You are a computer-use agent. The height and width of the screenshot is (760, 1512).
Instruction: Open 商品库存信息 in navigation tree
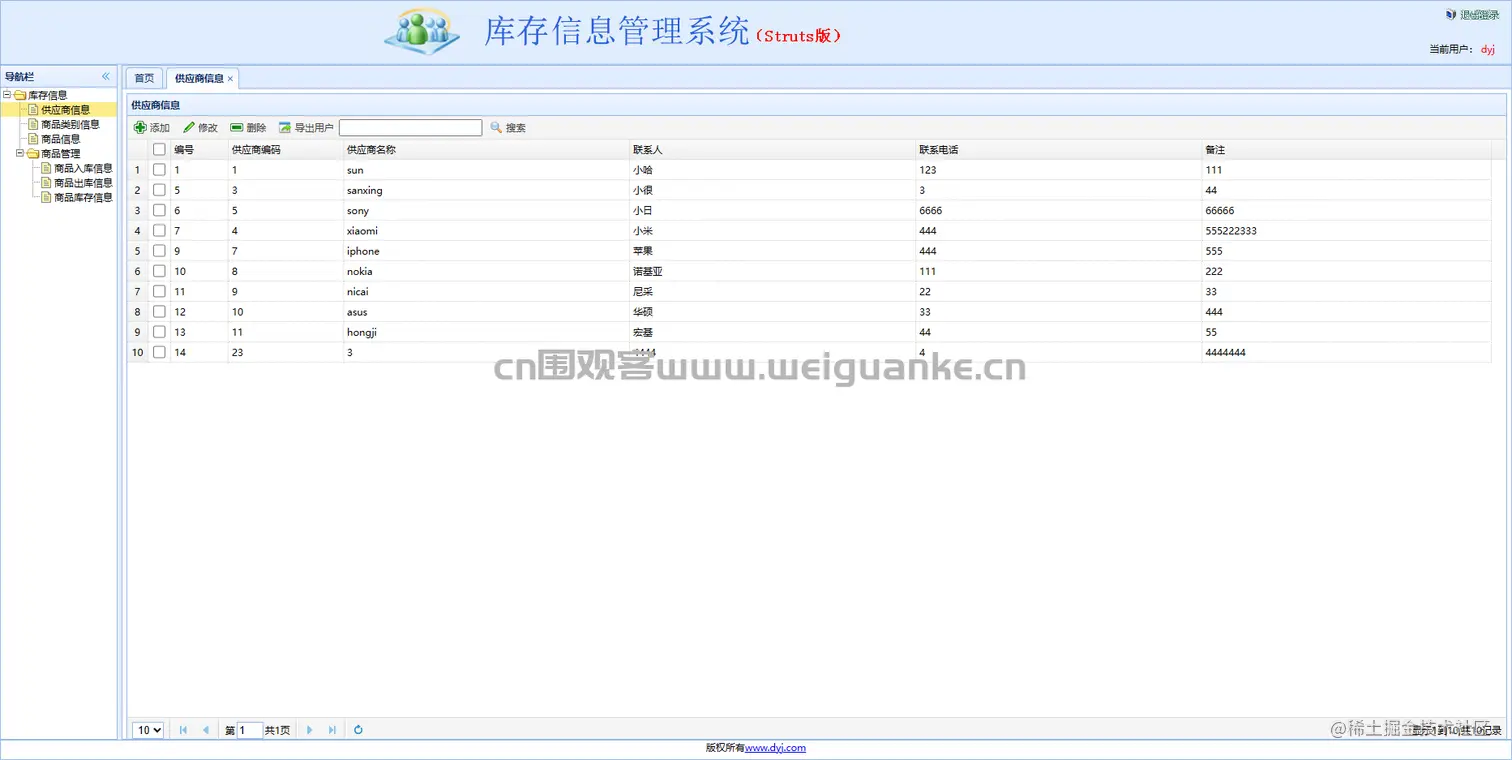[83, 198]
